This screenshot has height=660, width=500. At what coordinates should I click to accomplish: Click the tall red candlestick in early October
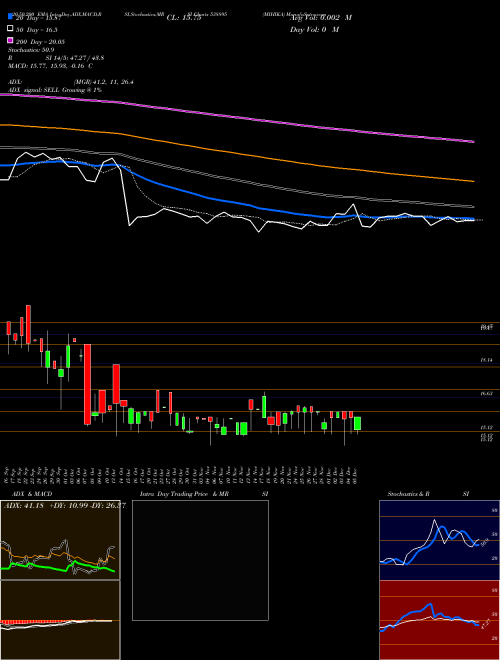(x=88, y=384)
